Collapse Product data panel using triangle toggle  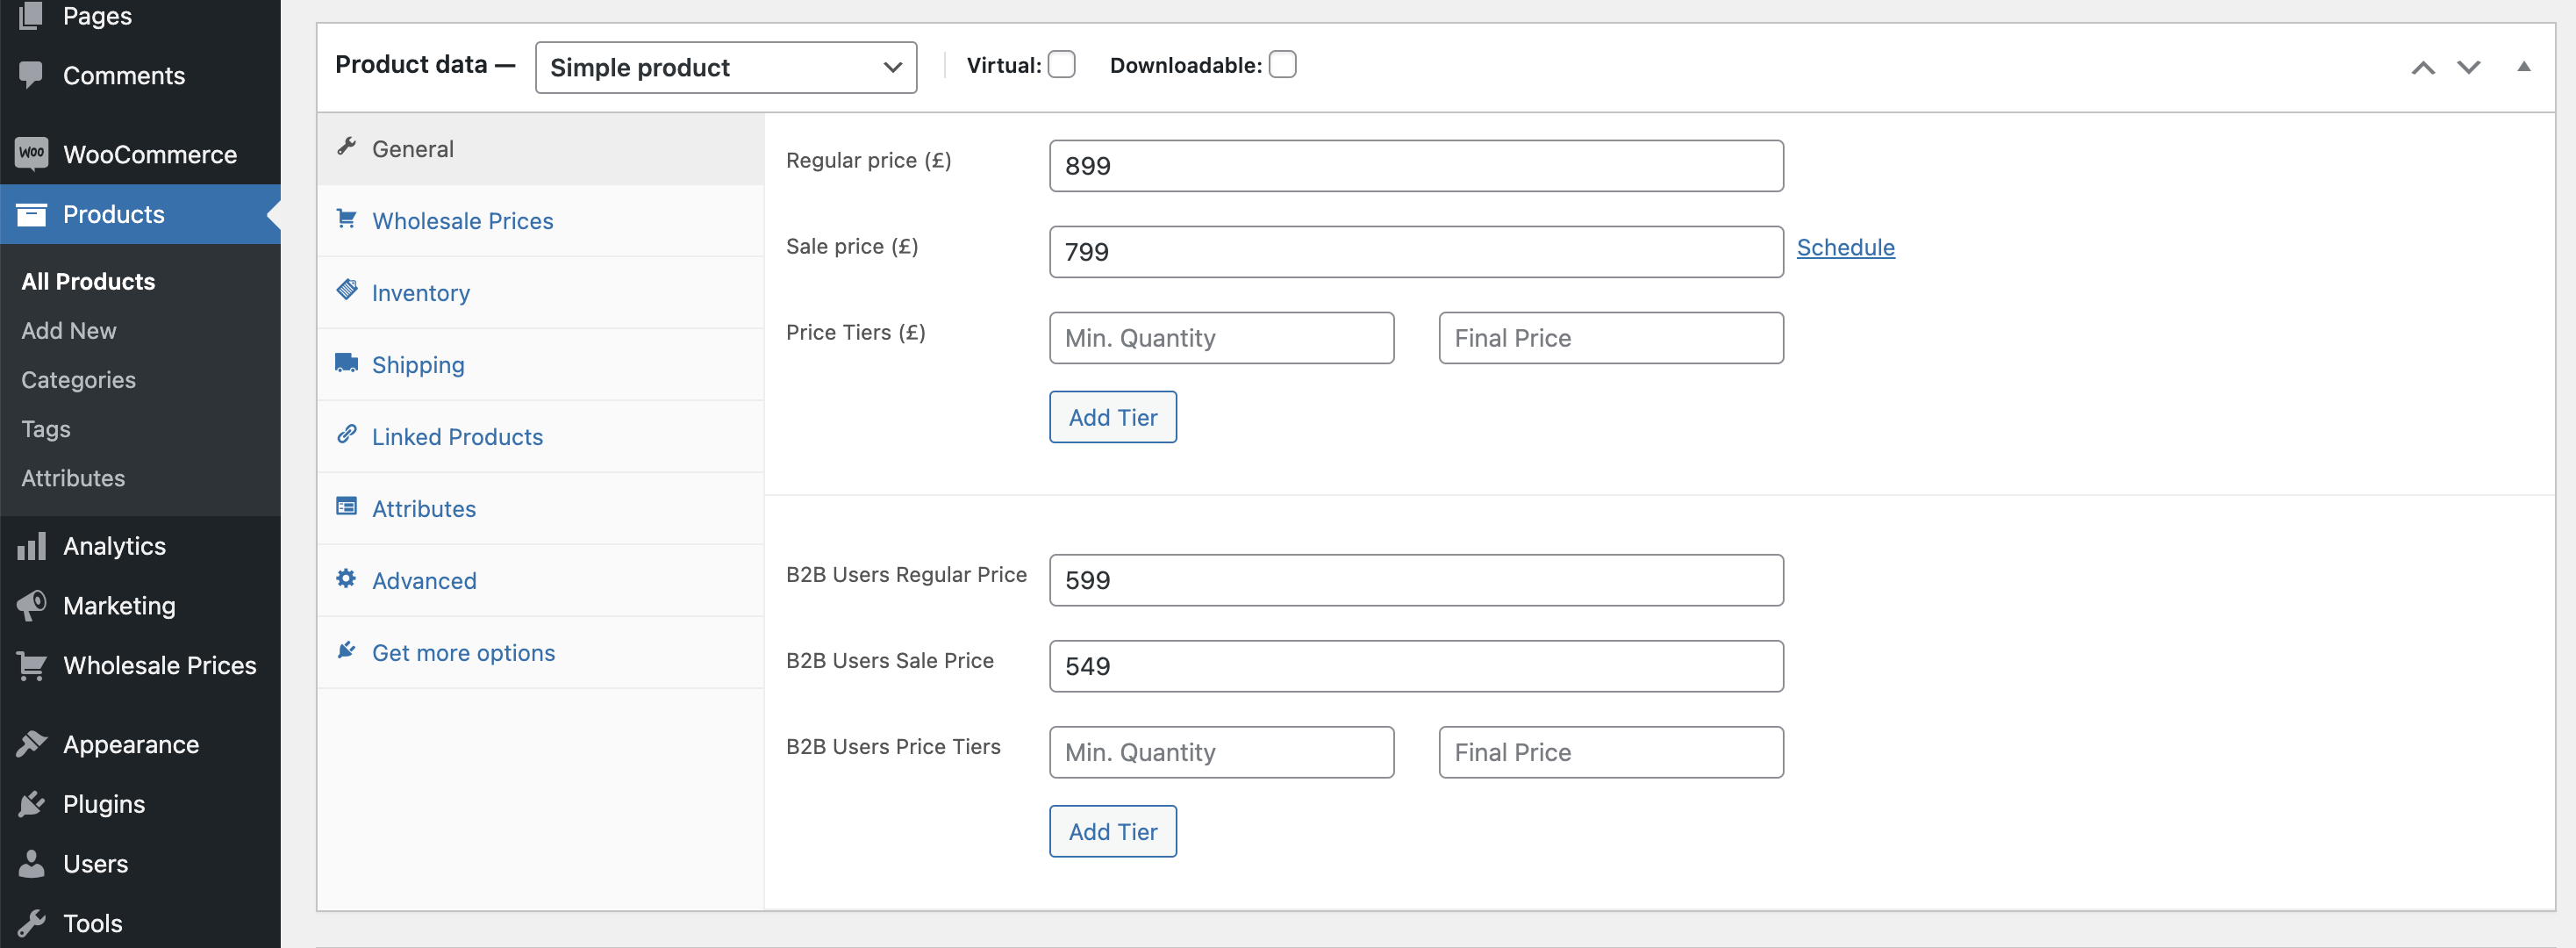click(2523, 67)
